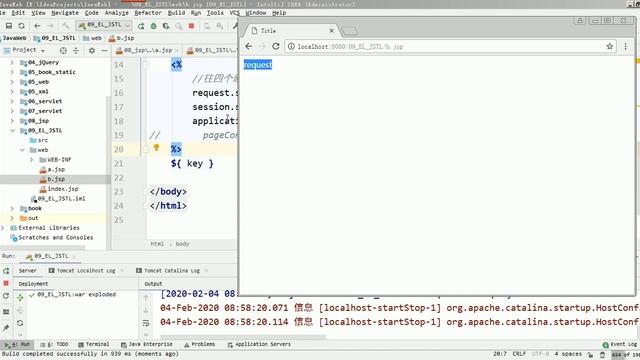Open the Terminal tool window

(94, 344)
